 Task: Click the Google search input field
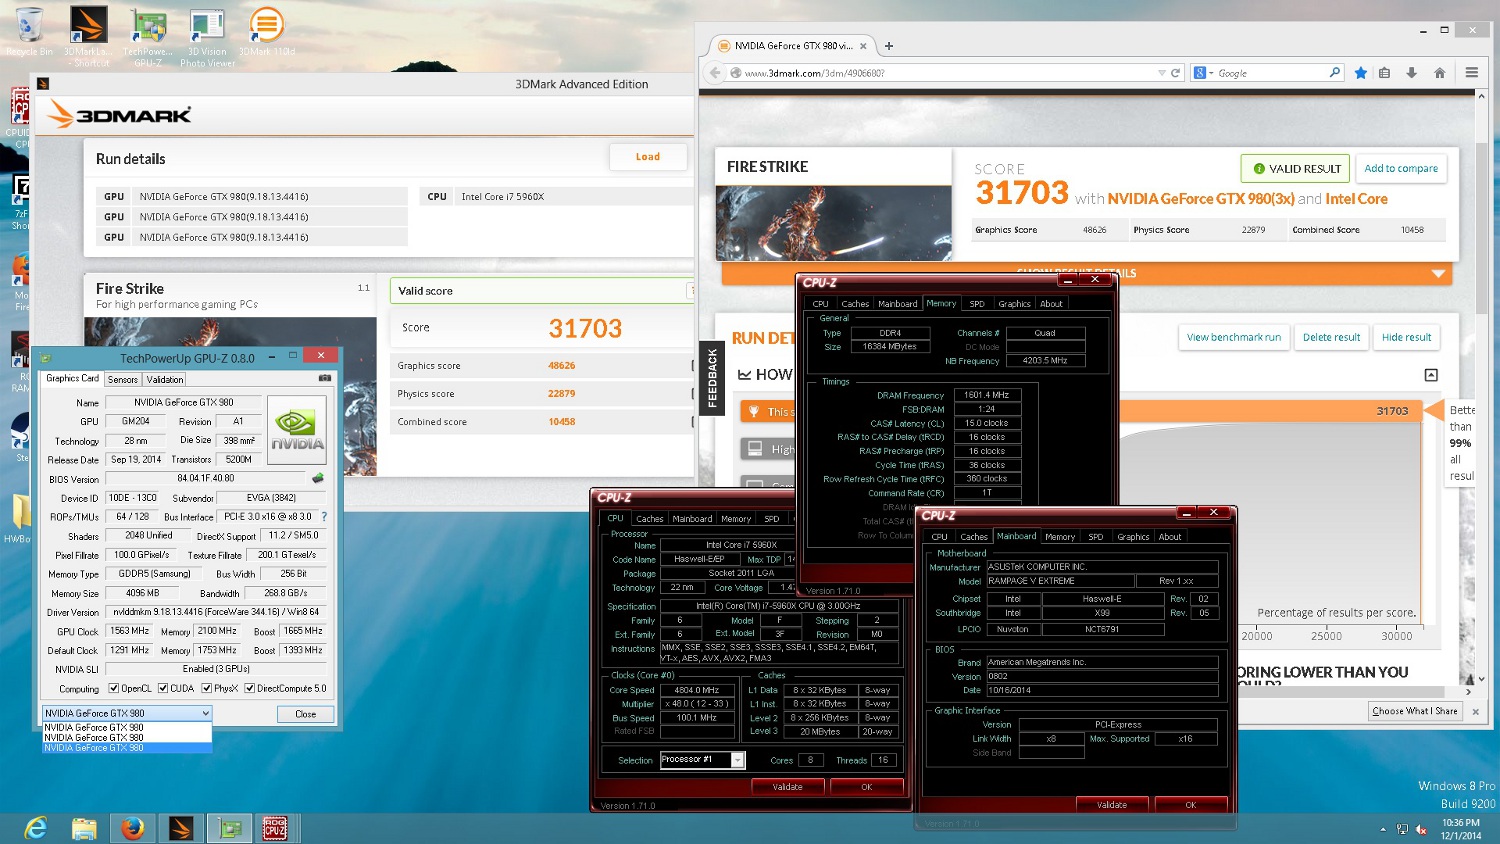point(1271,73)
